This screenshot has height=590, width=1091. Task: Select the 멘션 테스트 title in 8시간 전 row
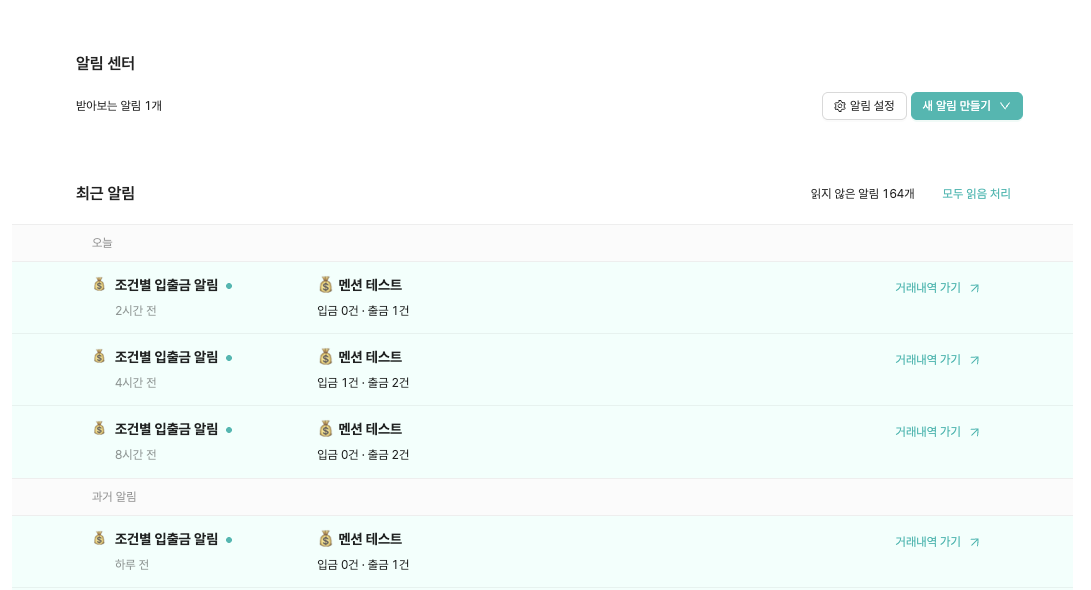point(370,429)
